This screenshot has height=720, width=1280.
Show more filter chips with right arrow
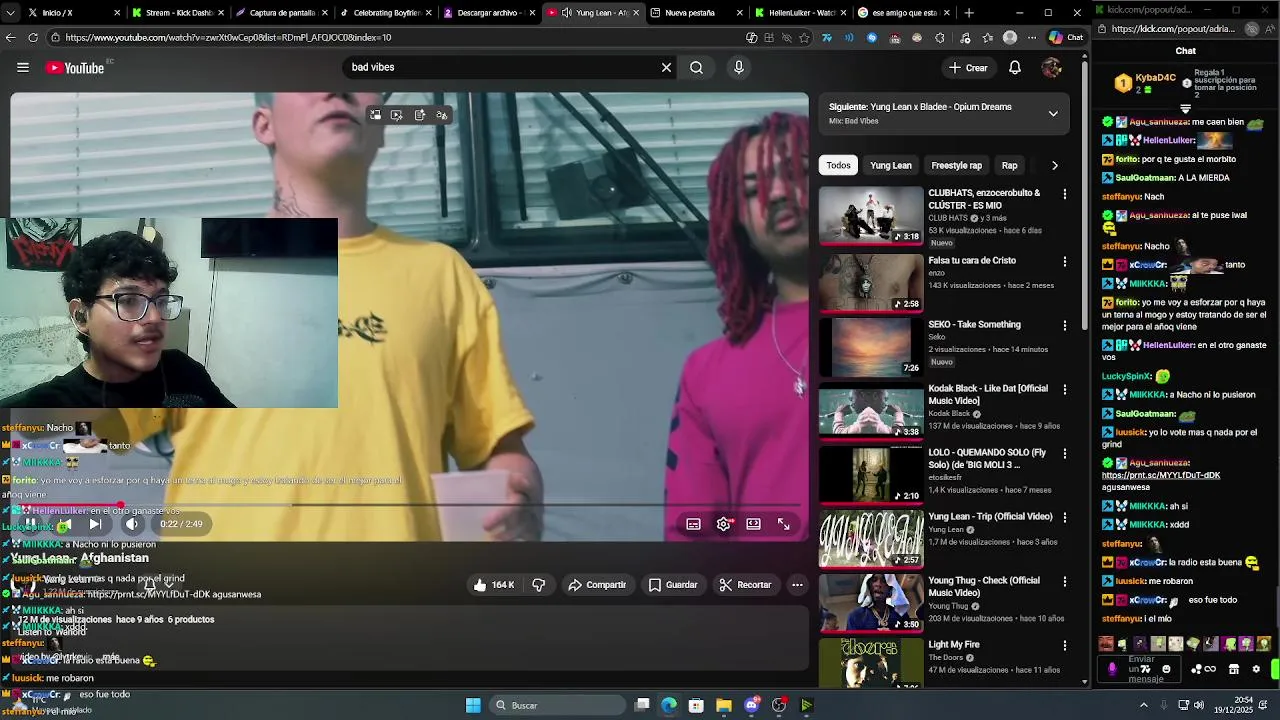(x=1054, y=165)
